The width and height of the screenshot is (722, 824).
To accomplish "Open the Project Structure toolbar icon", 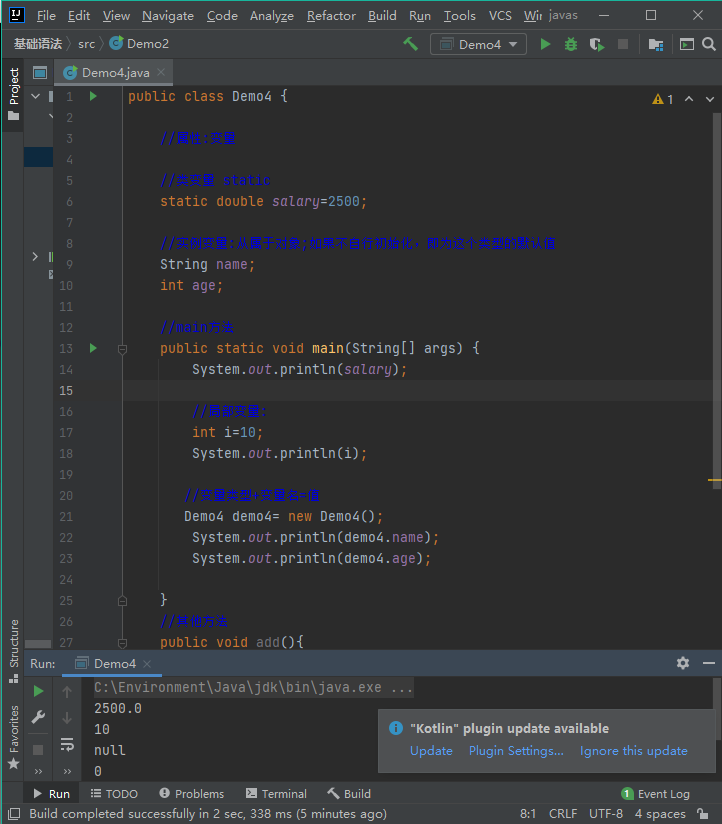I will tap(656, 44).
